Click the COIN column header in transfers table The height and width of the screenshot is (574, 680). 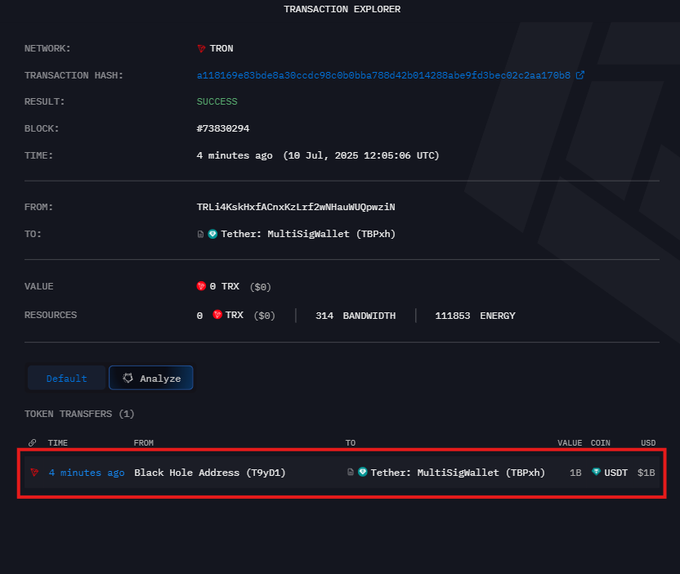[600, 443]
